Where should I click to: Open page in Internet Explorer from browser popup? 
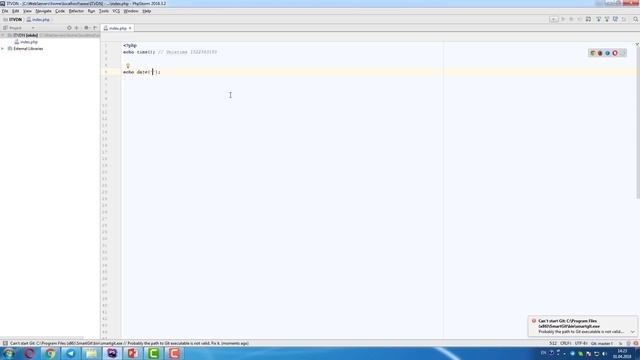click(x=607, y=53)
